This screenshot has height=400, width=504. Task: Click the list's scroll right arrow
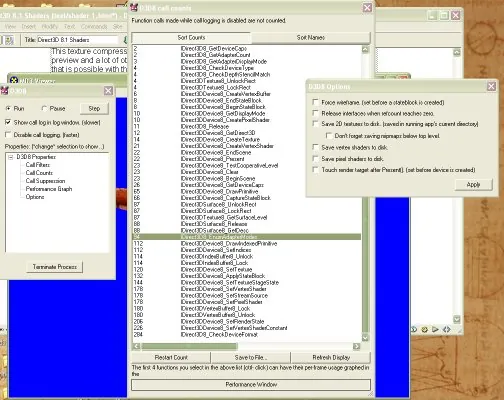point(356,346)
